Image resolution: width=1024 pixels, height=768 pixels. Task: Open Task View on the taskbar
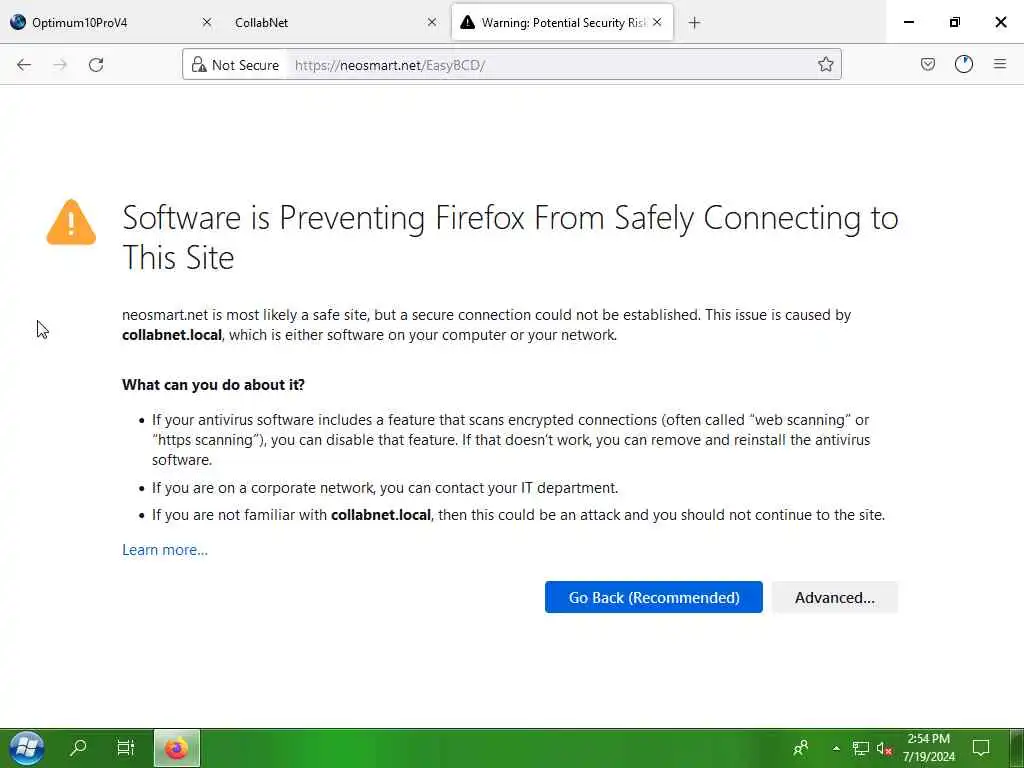pyautogui.click(x=125, y=748)
